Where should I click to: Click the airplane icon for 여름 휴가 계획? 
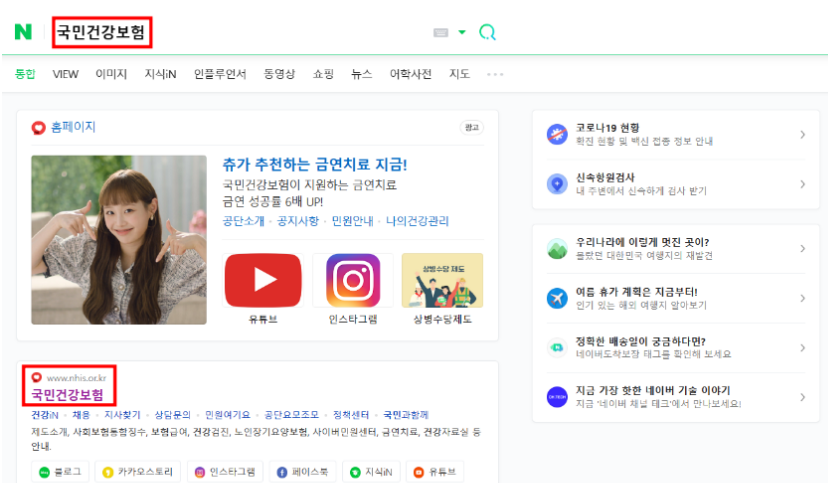557,298
